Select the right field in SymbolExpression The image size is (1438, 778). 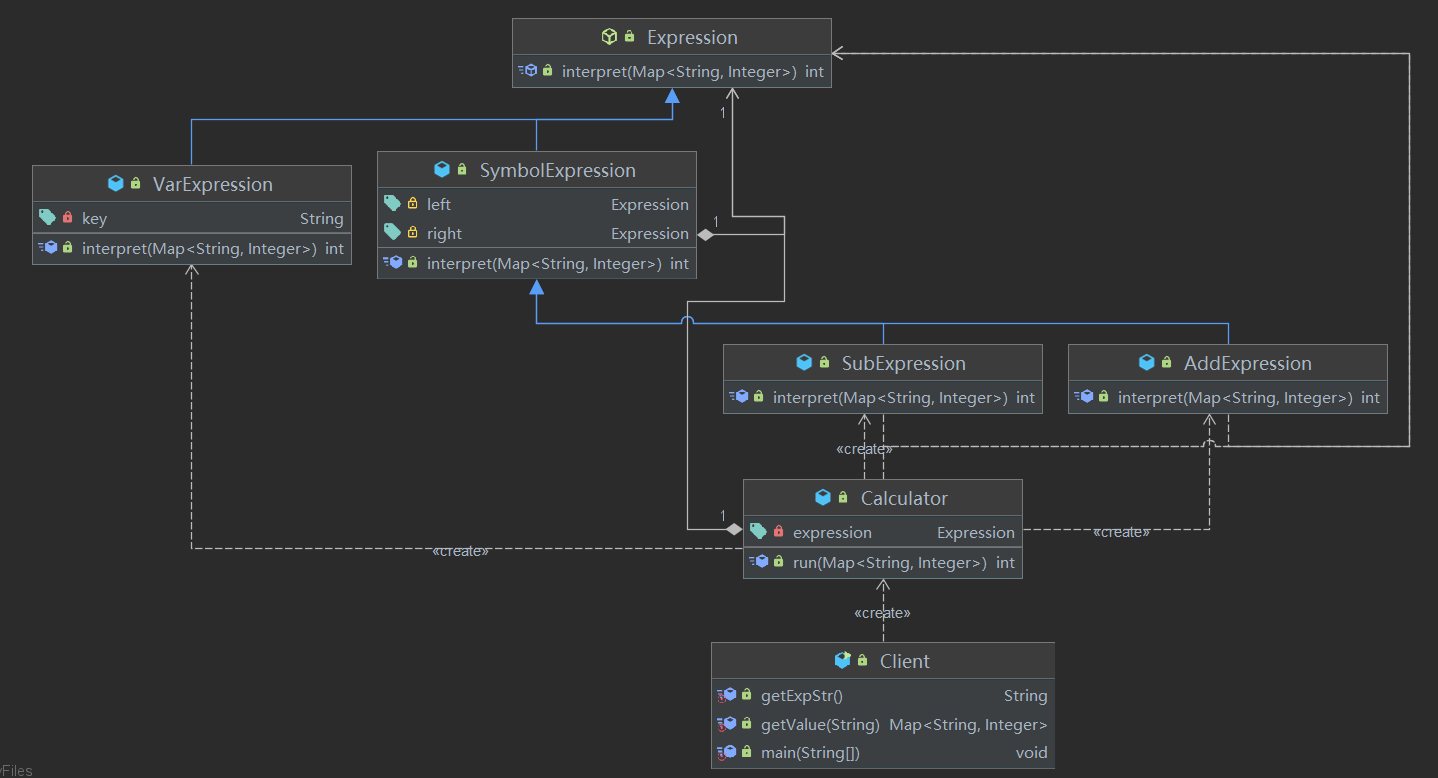point(444,233)
